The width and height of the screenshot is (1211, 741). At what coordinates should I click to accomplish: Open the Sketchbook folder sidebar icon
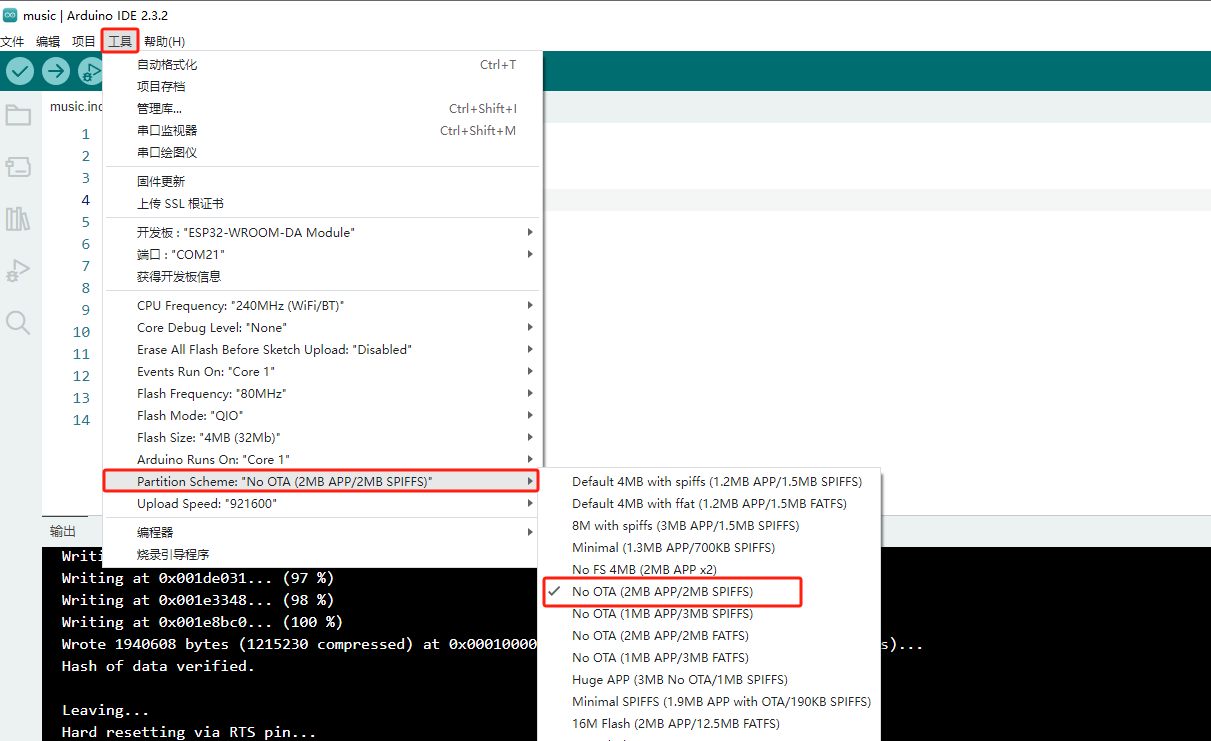[x=18, y=115]
